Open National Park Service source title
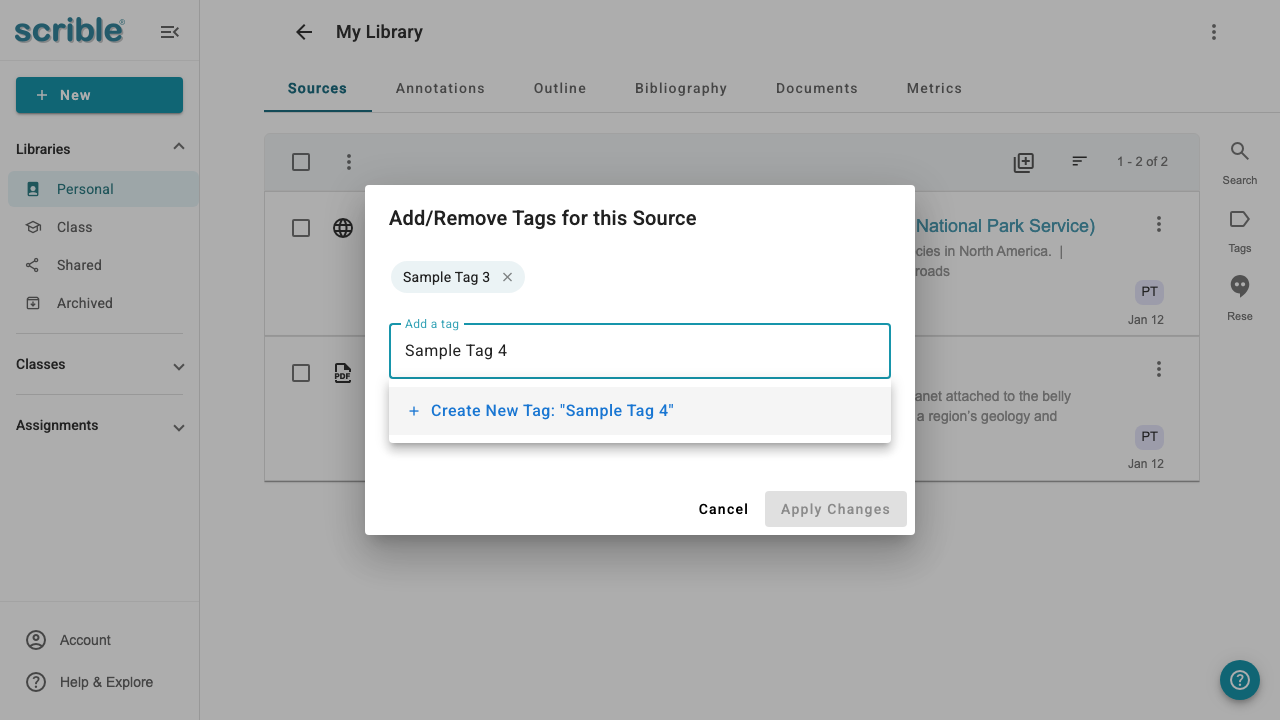This screenshot has width=1280, height=720. point(1005,226)
